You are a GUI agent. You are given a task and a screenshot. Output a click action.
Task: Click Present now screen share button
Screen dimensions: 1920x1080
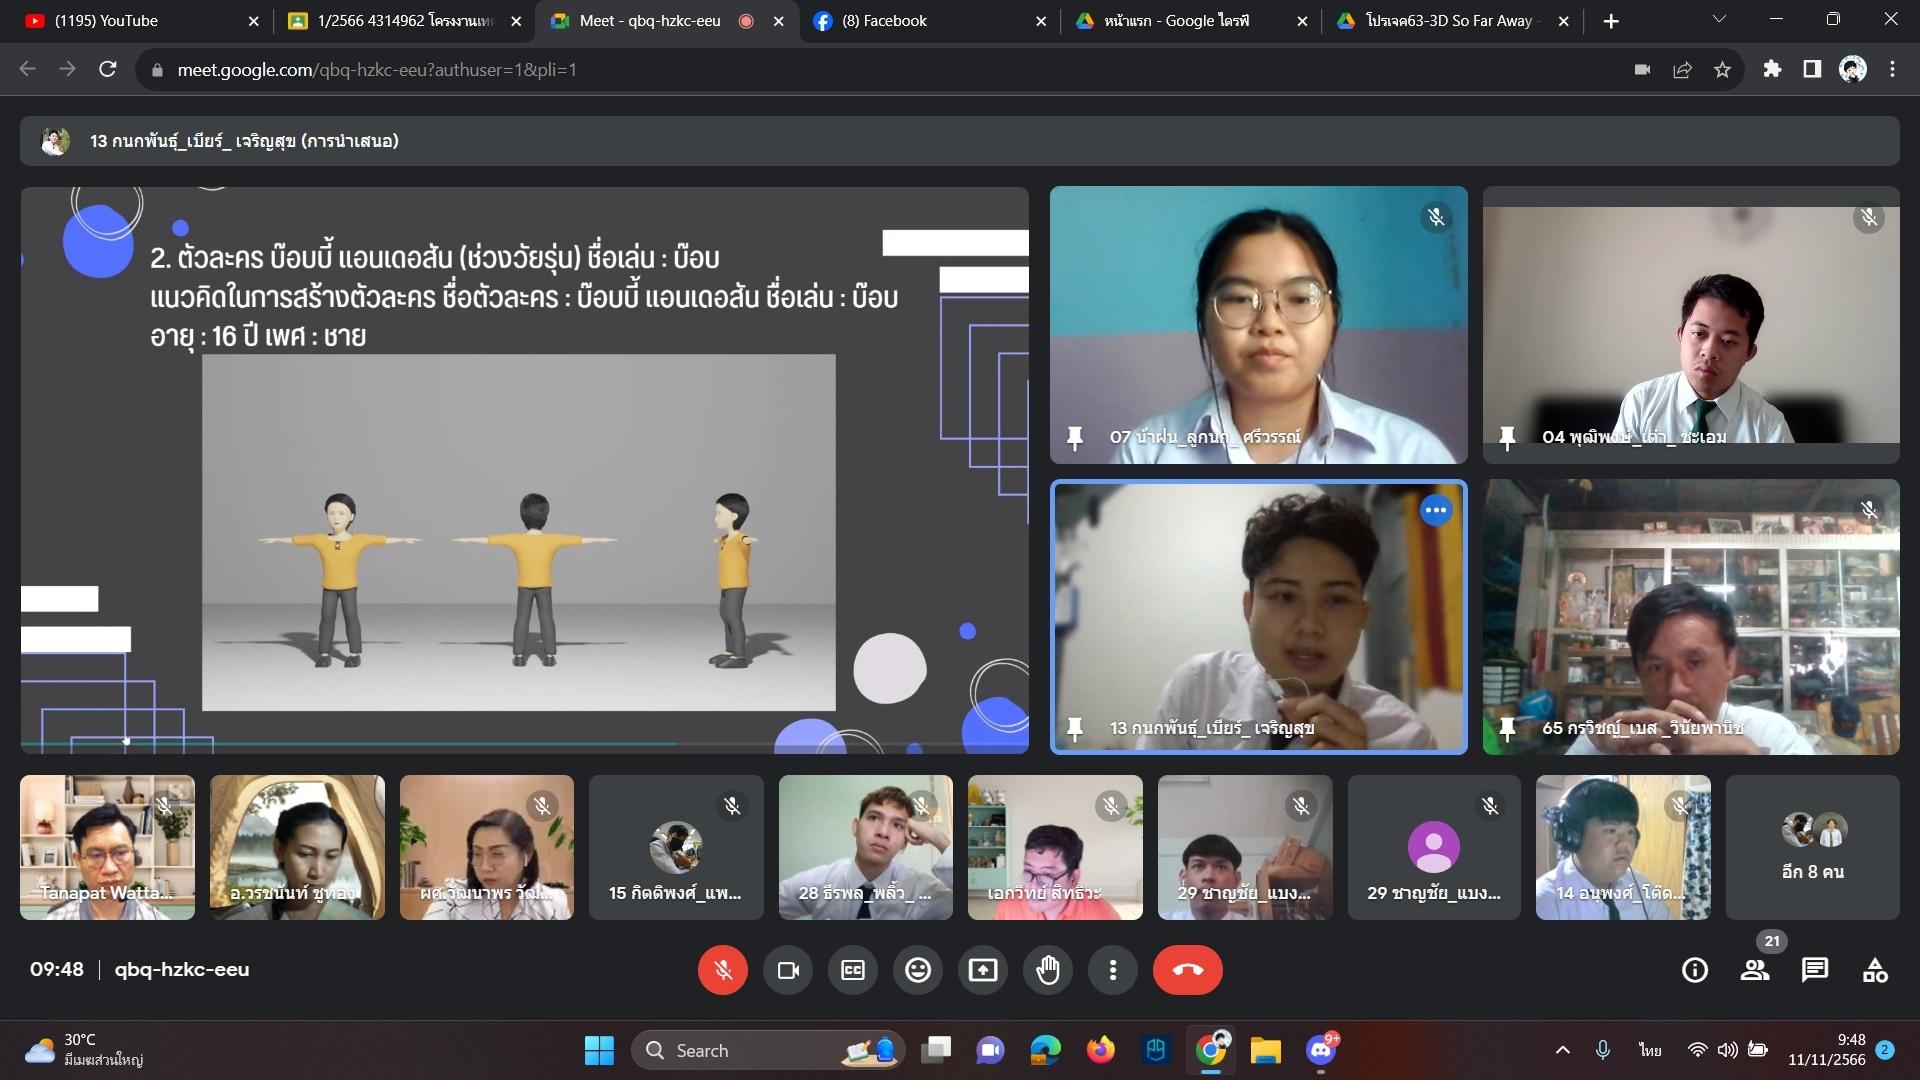click(x=983, y=970)
